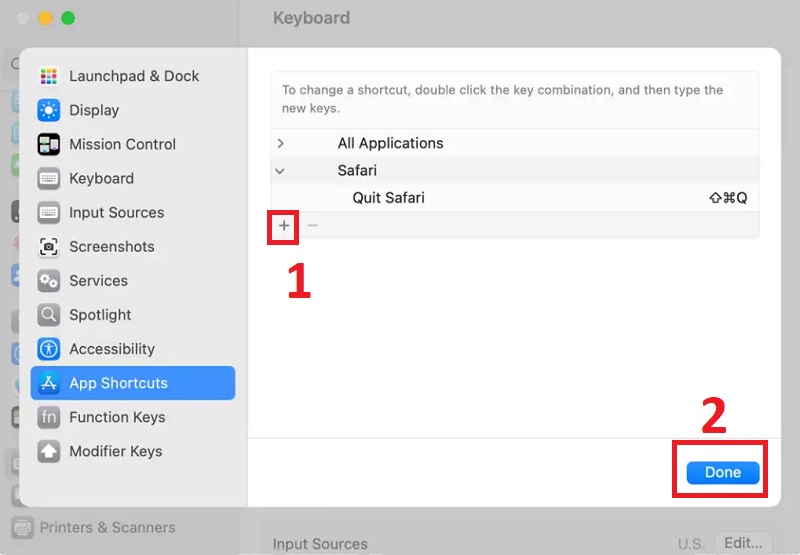Click the Launchpad & Dock icon
The height and width of the screenshot is (555, 800).
point(49,76)
